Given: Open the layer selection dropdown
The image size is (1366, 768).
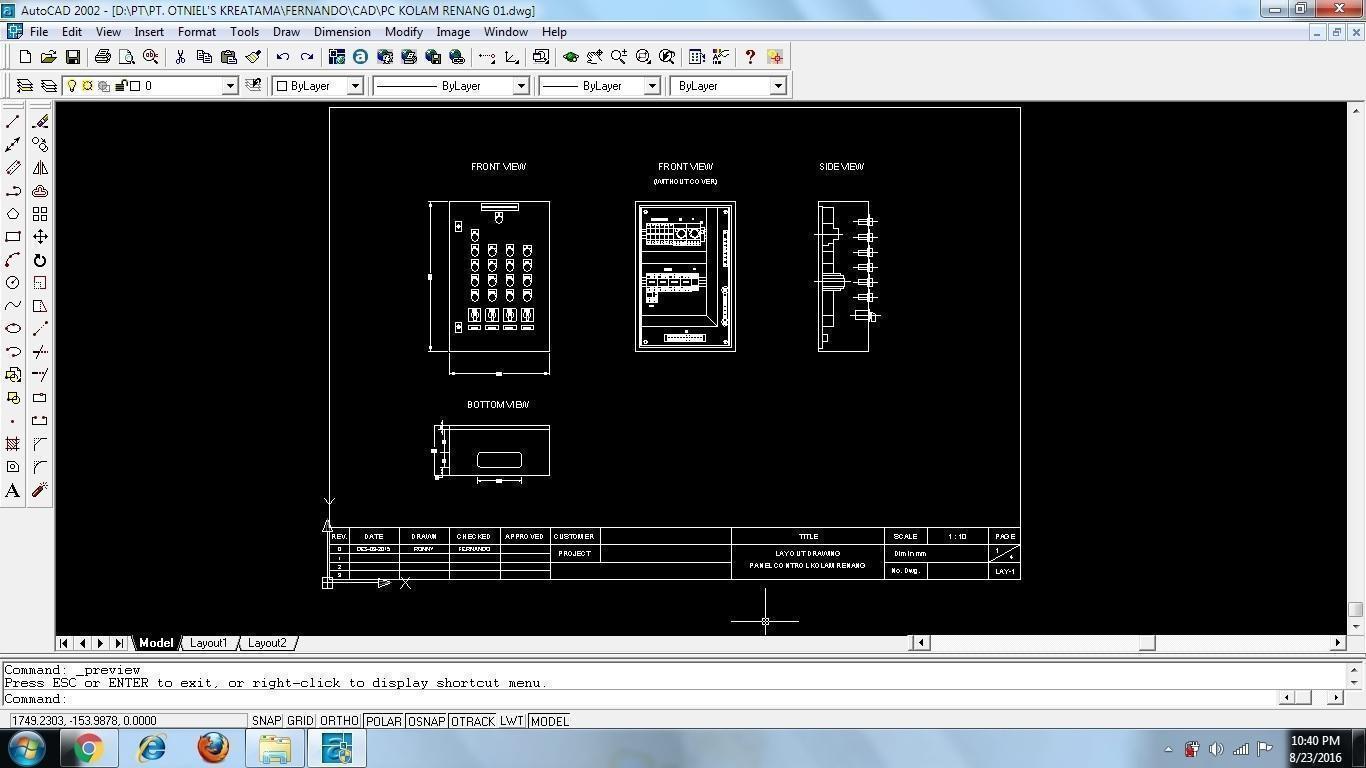Looking at the screenshot, I should coord(228,86).
